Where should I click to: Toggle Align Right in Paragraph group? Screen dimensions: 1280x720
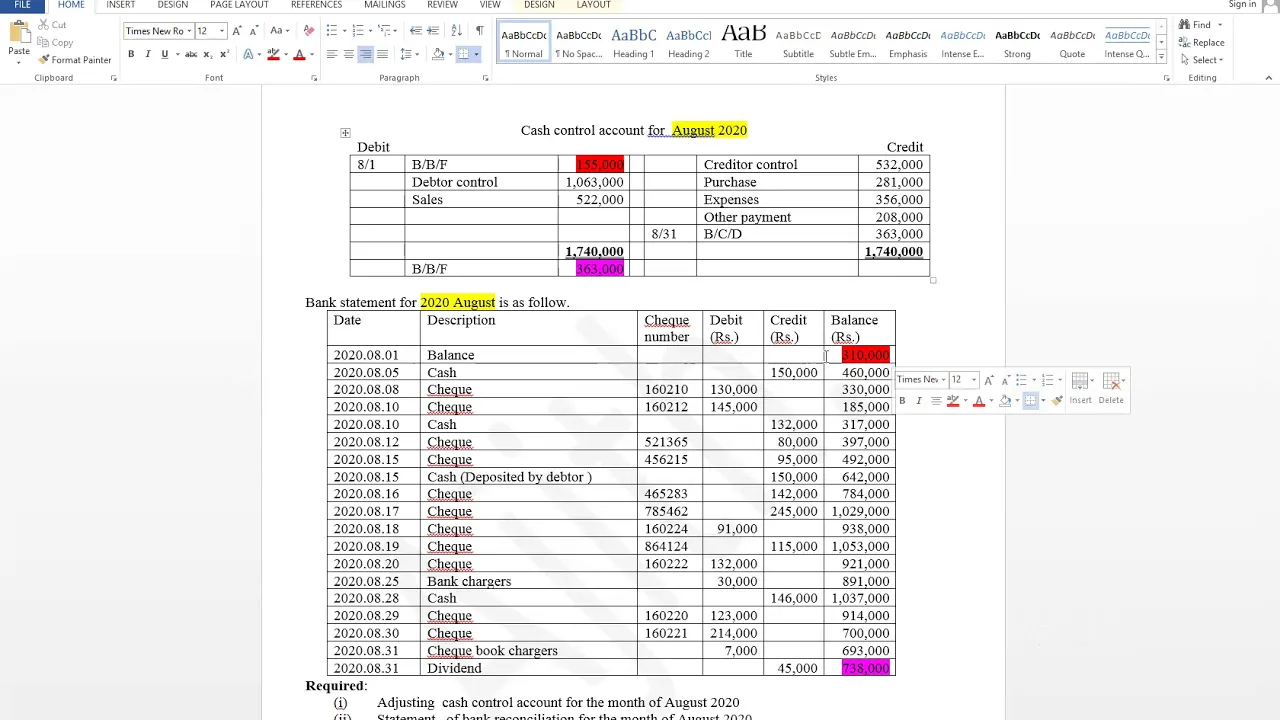click(x=365, y=54)
